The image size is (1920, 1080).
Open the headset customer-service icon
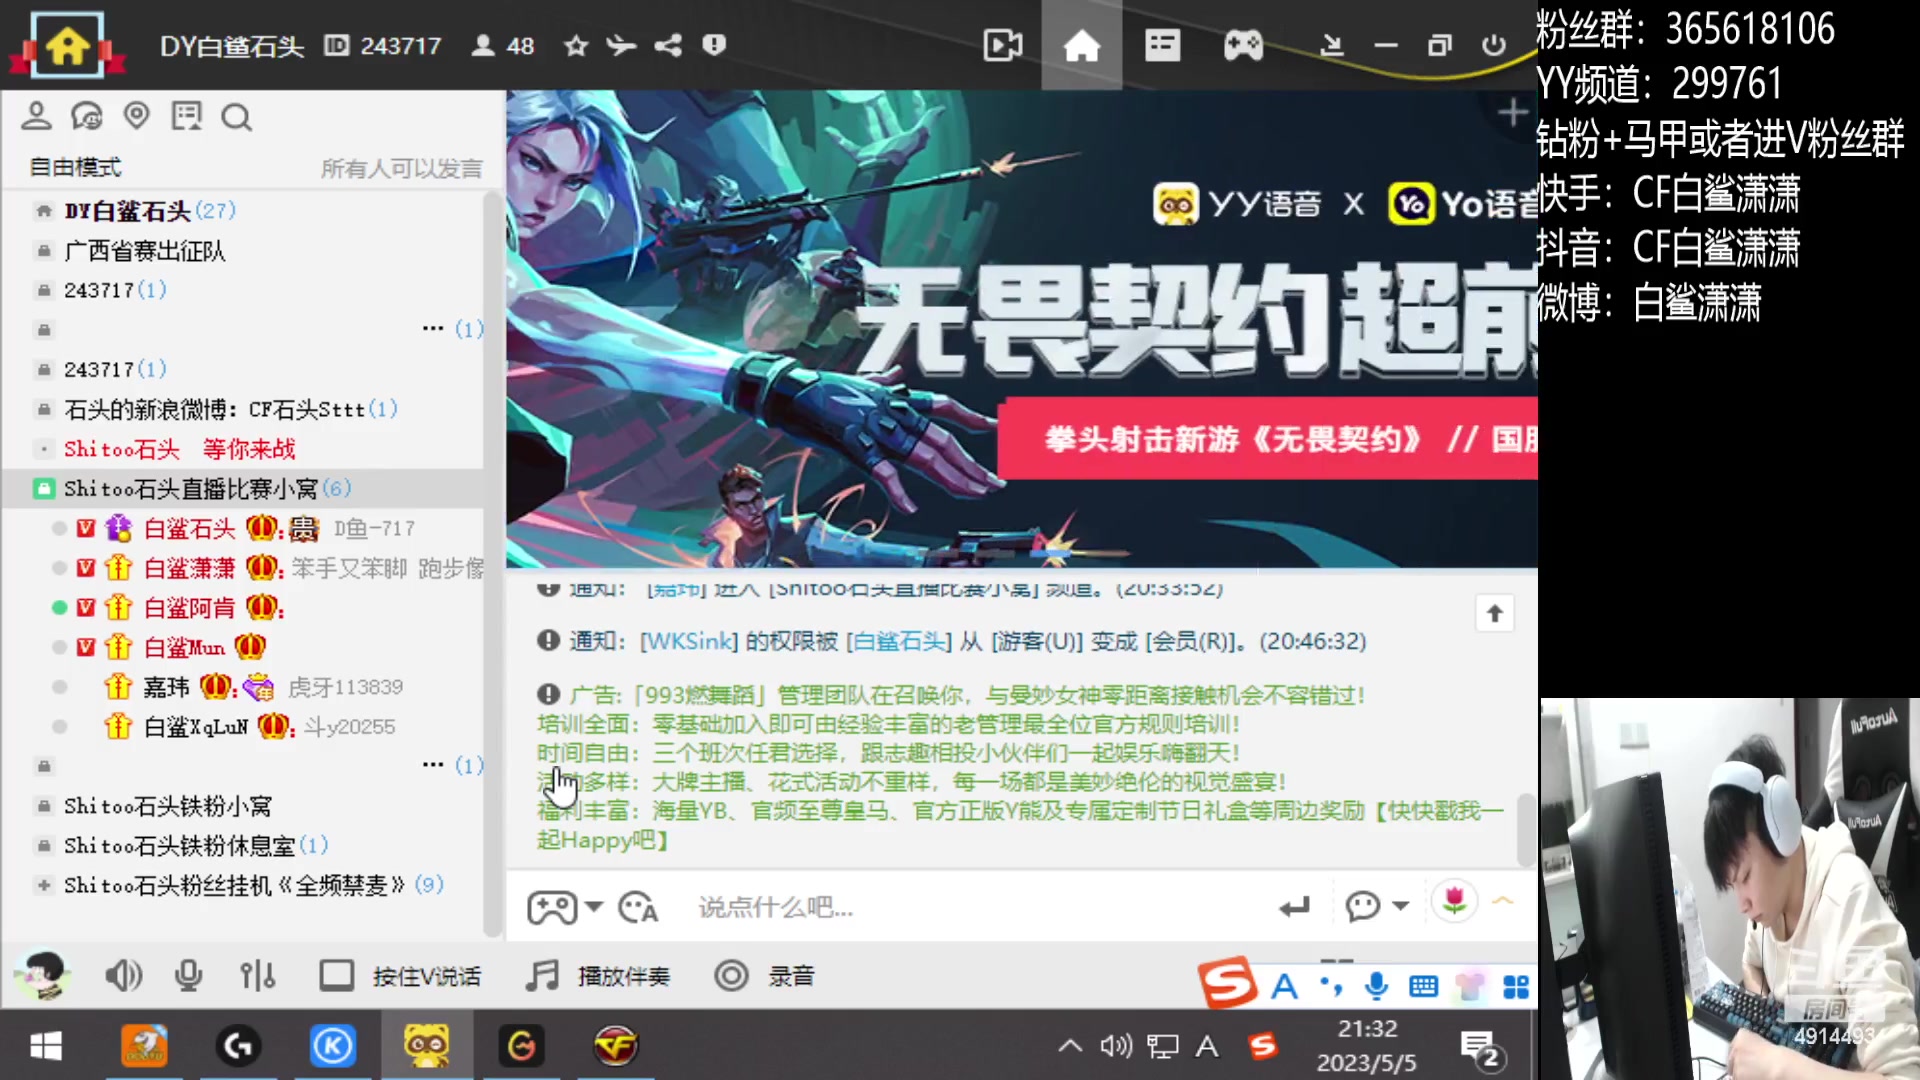click(87, 117)
